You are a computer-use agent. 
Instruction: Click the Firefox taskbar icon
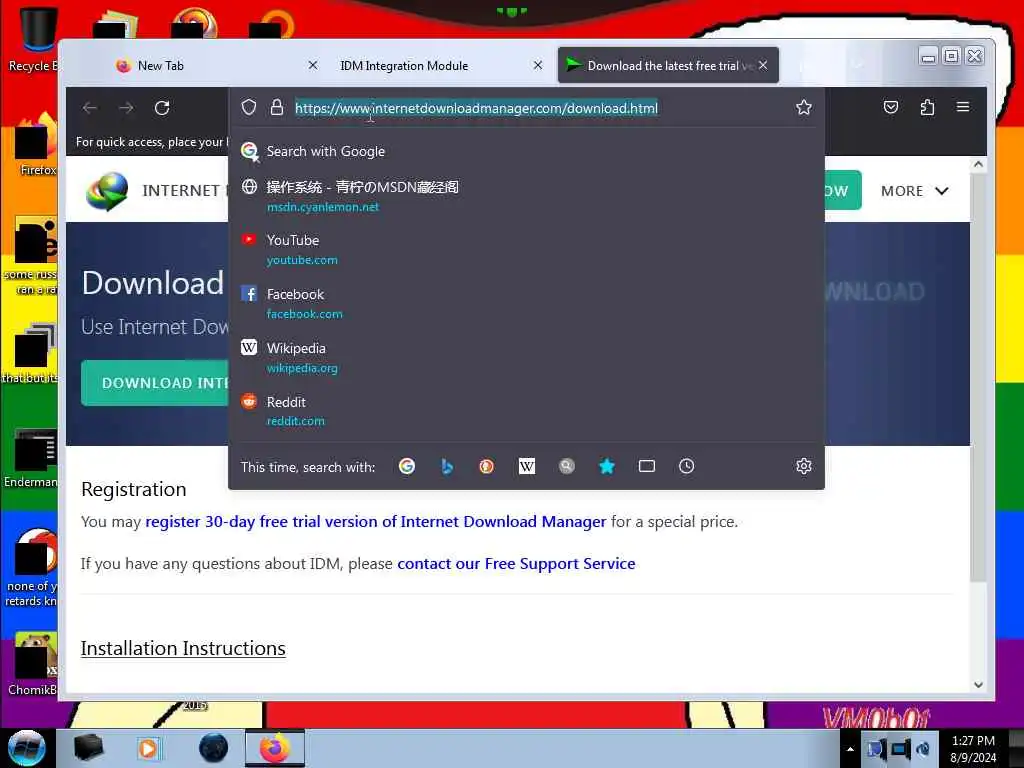tap(275, 748)
